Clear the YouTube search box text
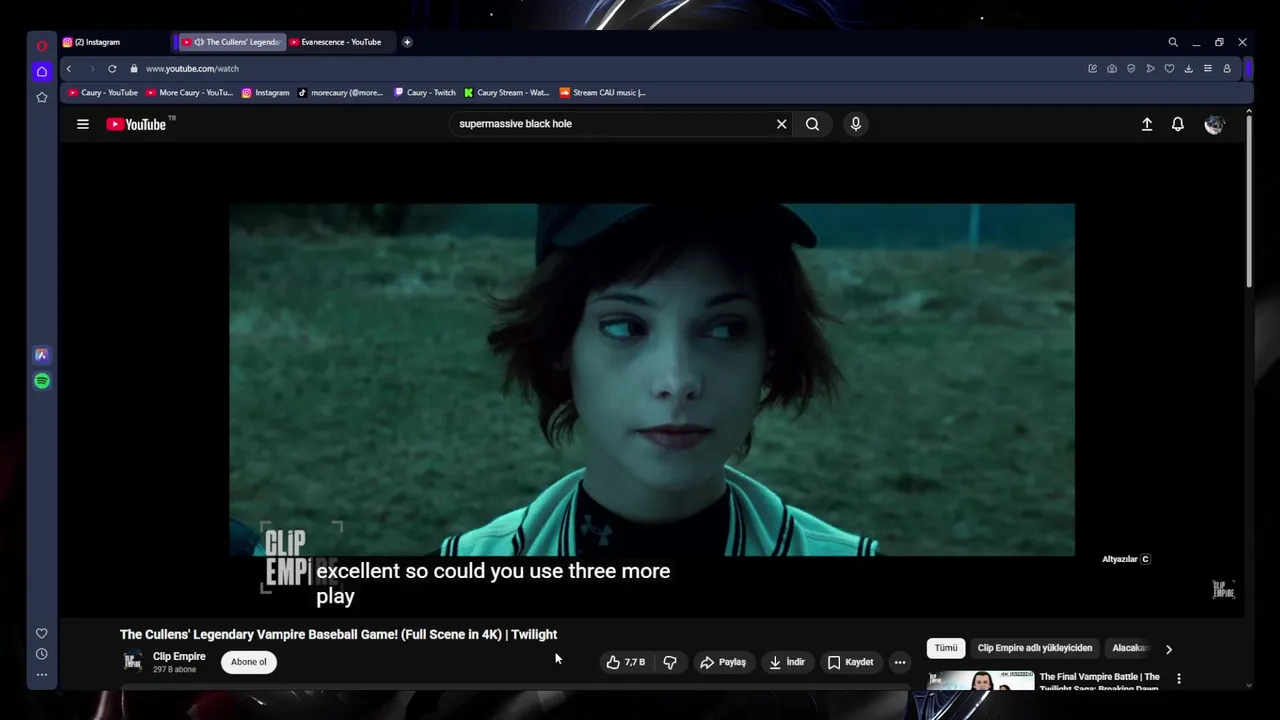Screen dimensions: 1280x720 coord(782,124)
